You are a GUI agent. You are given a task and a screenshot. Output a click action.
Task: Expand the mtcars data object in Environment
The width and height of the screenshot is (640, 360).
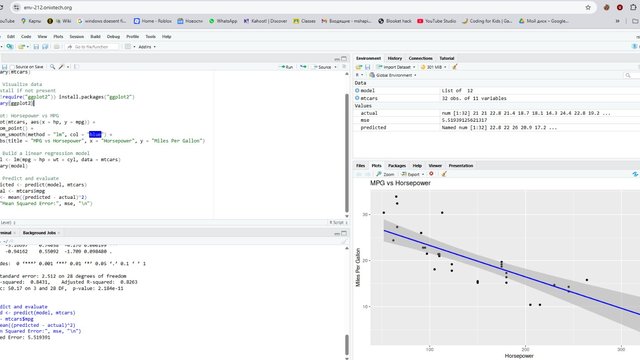[357, 98]
